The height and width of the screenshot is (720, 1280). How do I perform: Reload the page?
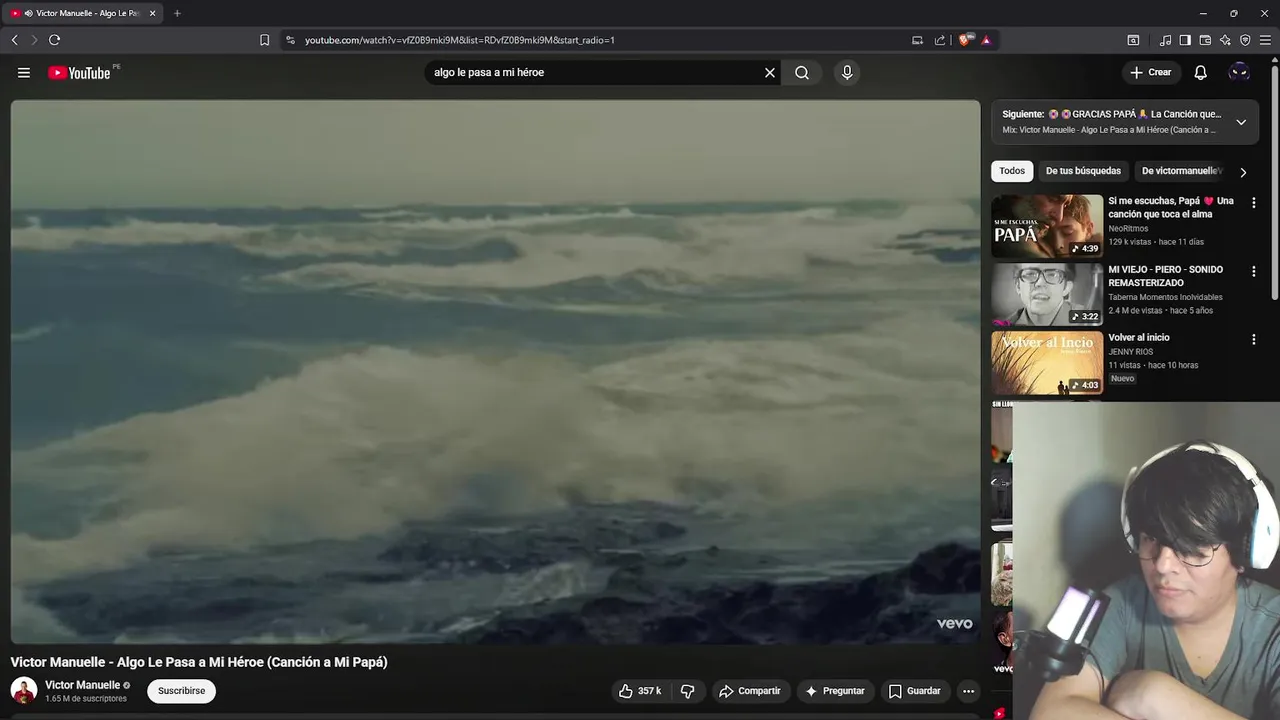pos(54,40)
